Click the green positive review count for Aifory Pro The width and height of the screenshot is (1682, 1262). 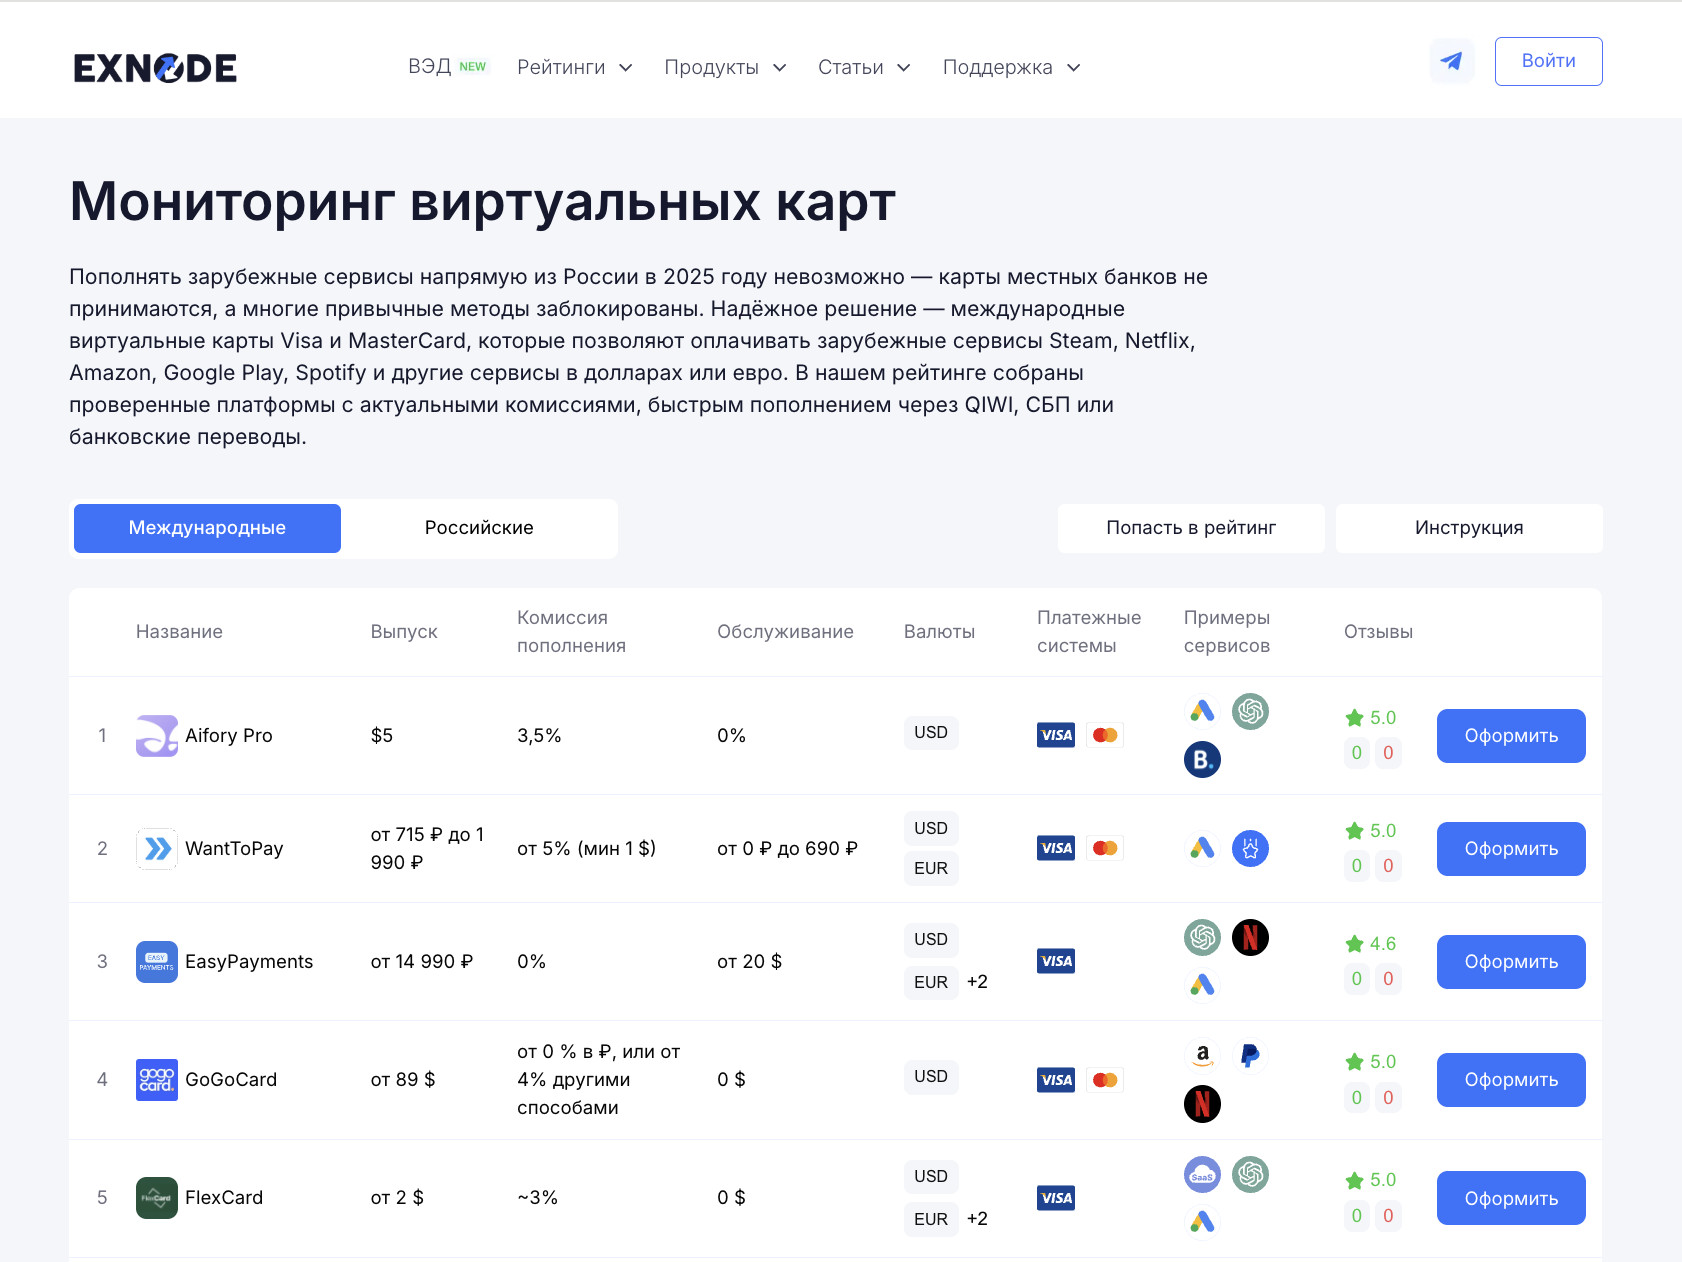tap(1357, 753)
